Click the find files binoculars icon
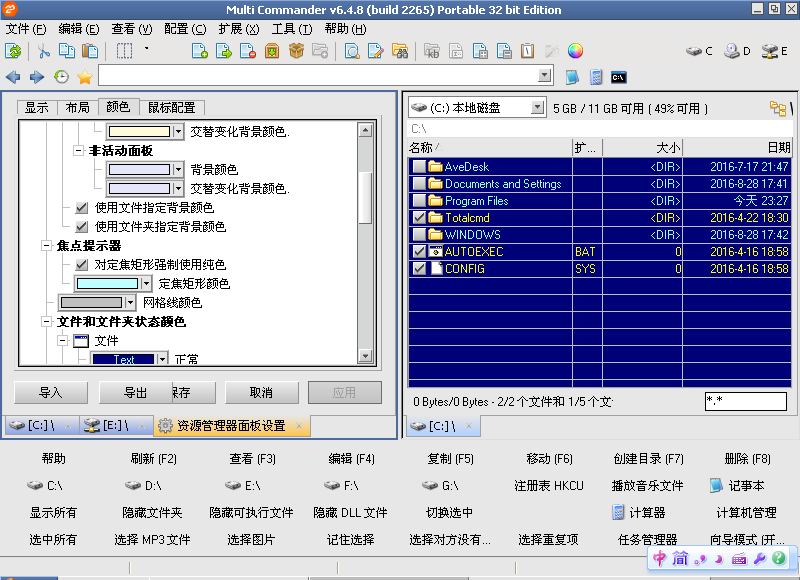The image size is (800, 580). 399,51
